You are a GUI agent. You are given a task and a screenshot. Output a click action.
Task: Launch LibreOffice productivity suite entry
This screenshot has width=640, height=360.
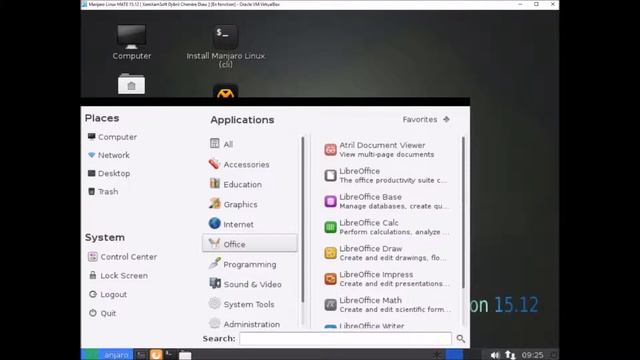click(387, 175)
